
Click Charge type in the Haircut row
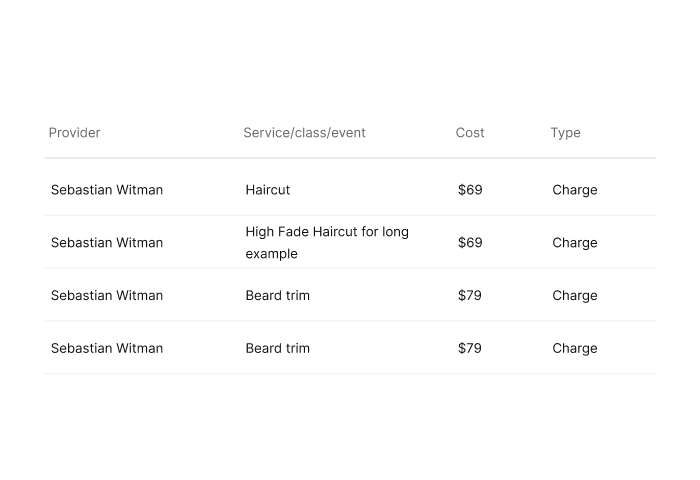575,190
